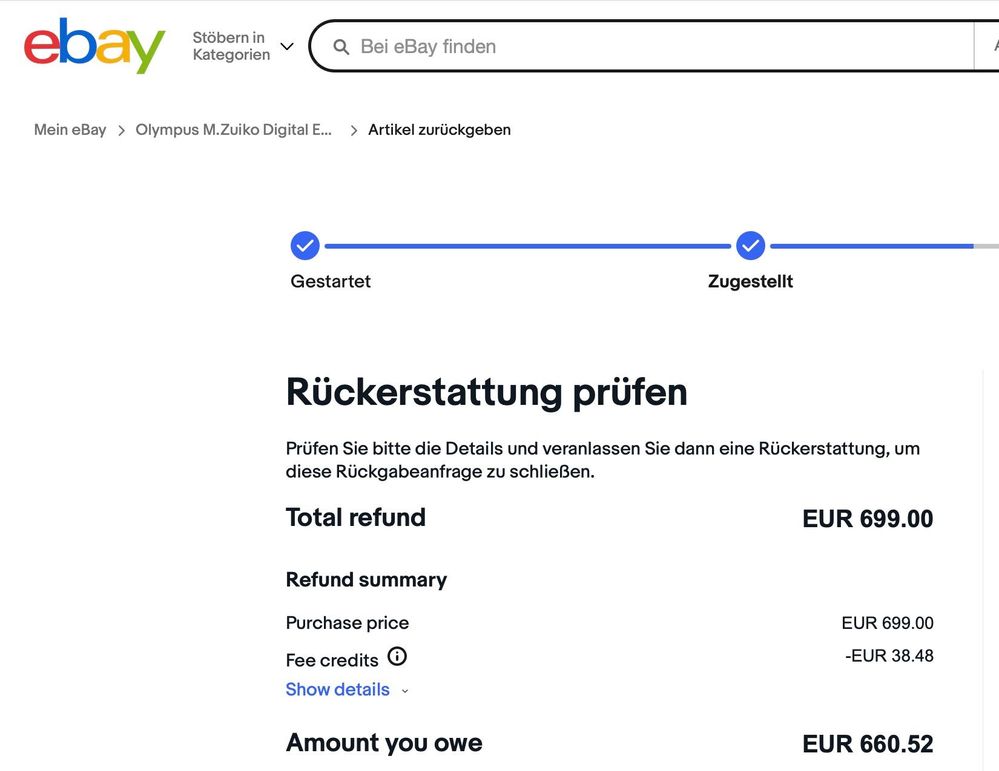Open the Olympus M.Zuiko Digital breadcrumb link

click(x=234, y=130)
